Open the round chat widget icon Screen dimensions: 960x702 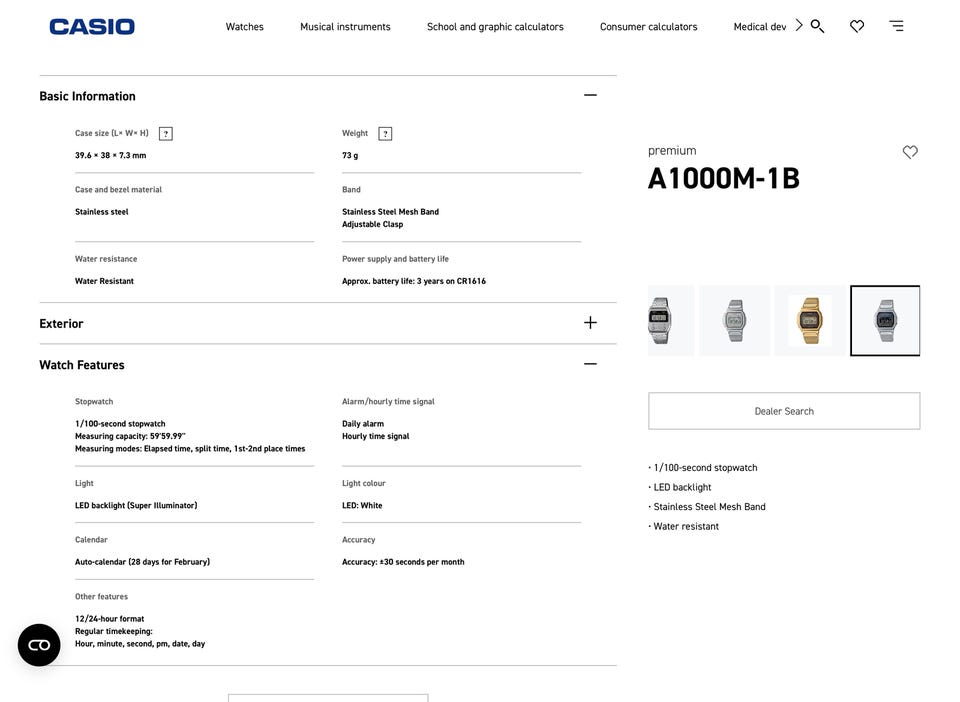[x=39, y=645]
